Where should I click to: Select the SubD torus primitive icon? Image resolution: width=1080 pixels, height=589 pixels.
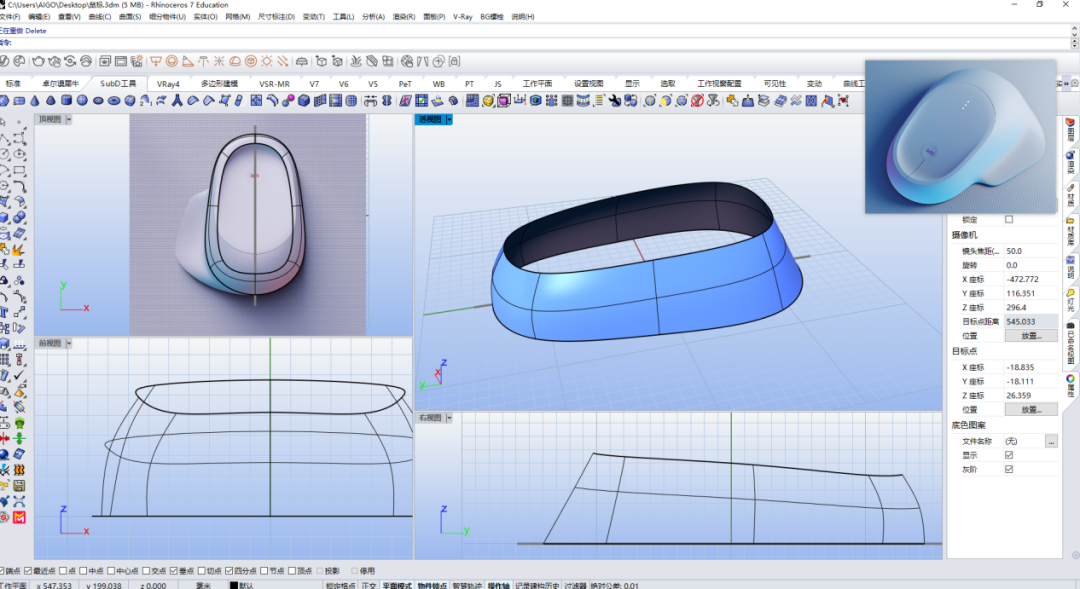[x=114, y=101]
